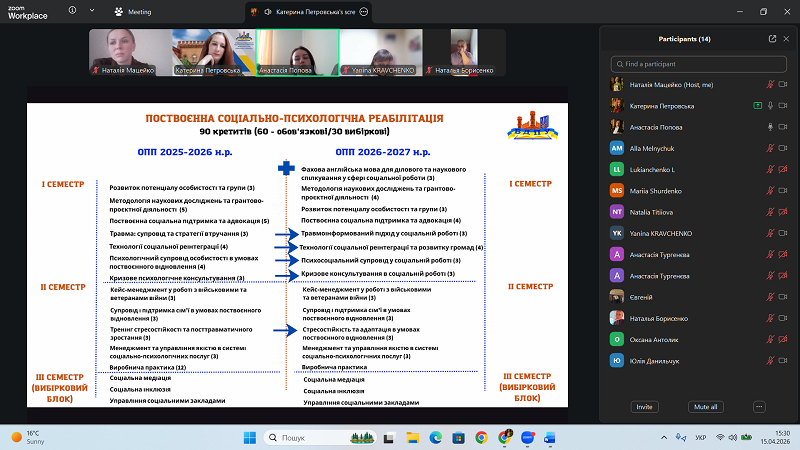Viewport: 800px width, 450px height.
Task: Toggle microphone for Анастасія Попова
Action: pos(770,126)
